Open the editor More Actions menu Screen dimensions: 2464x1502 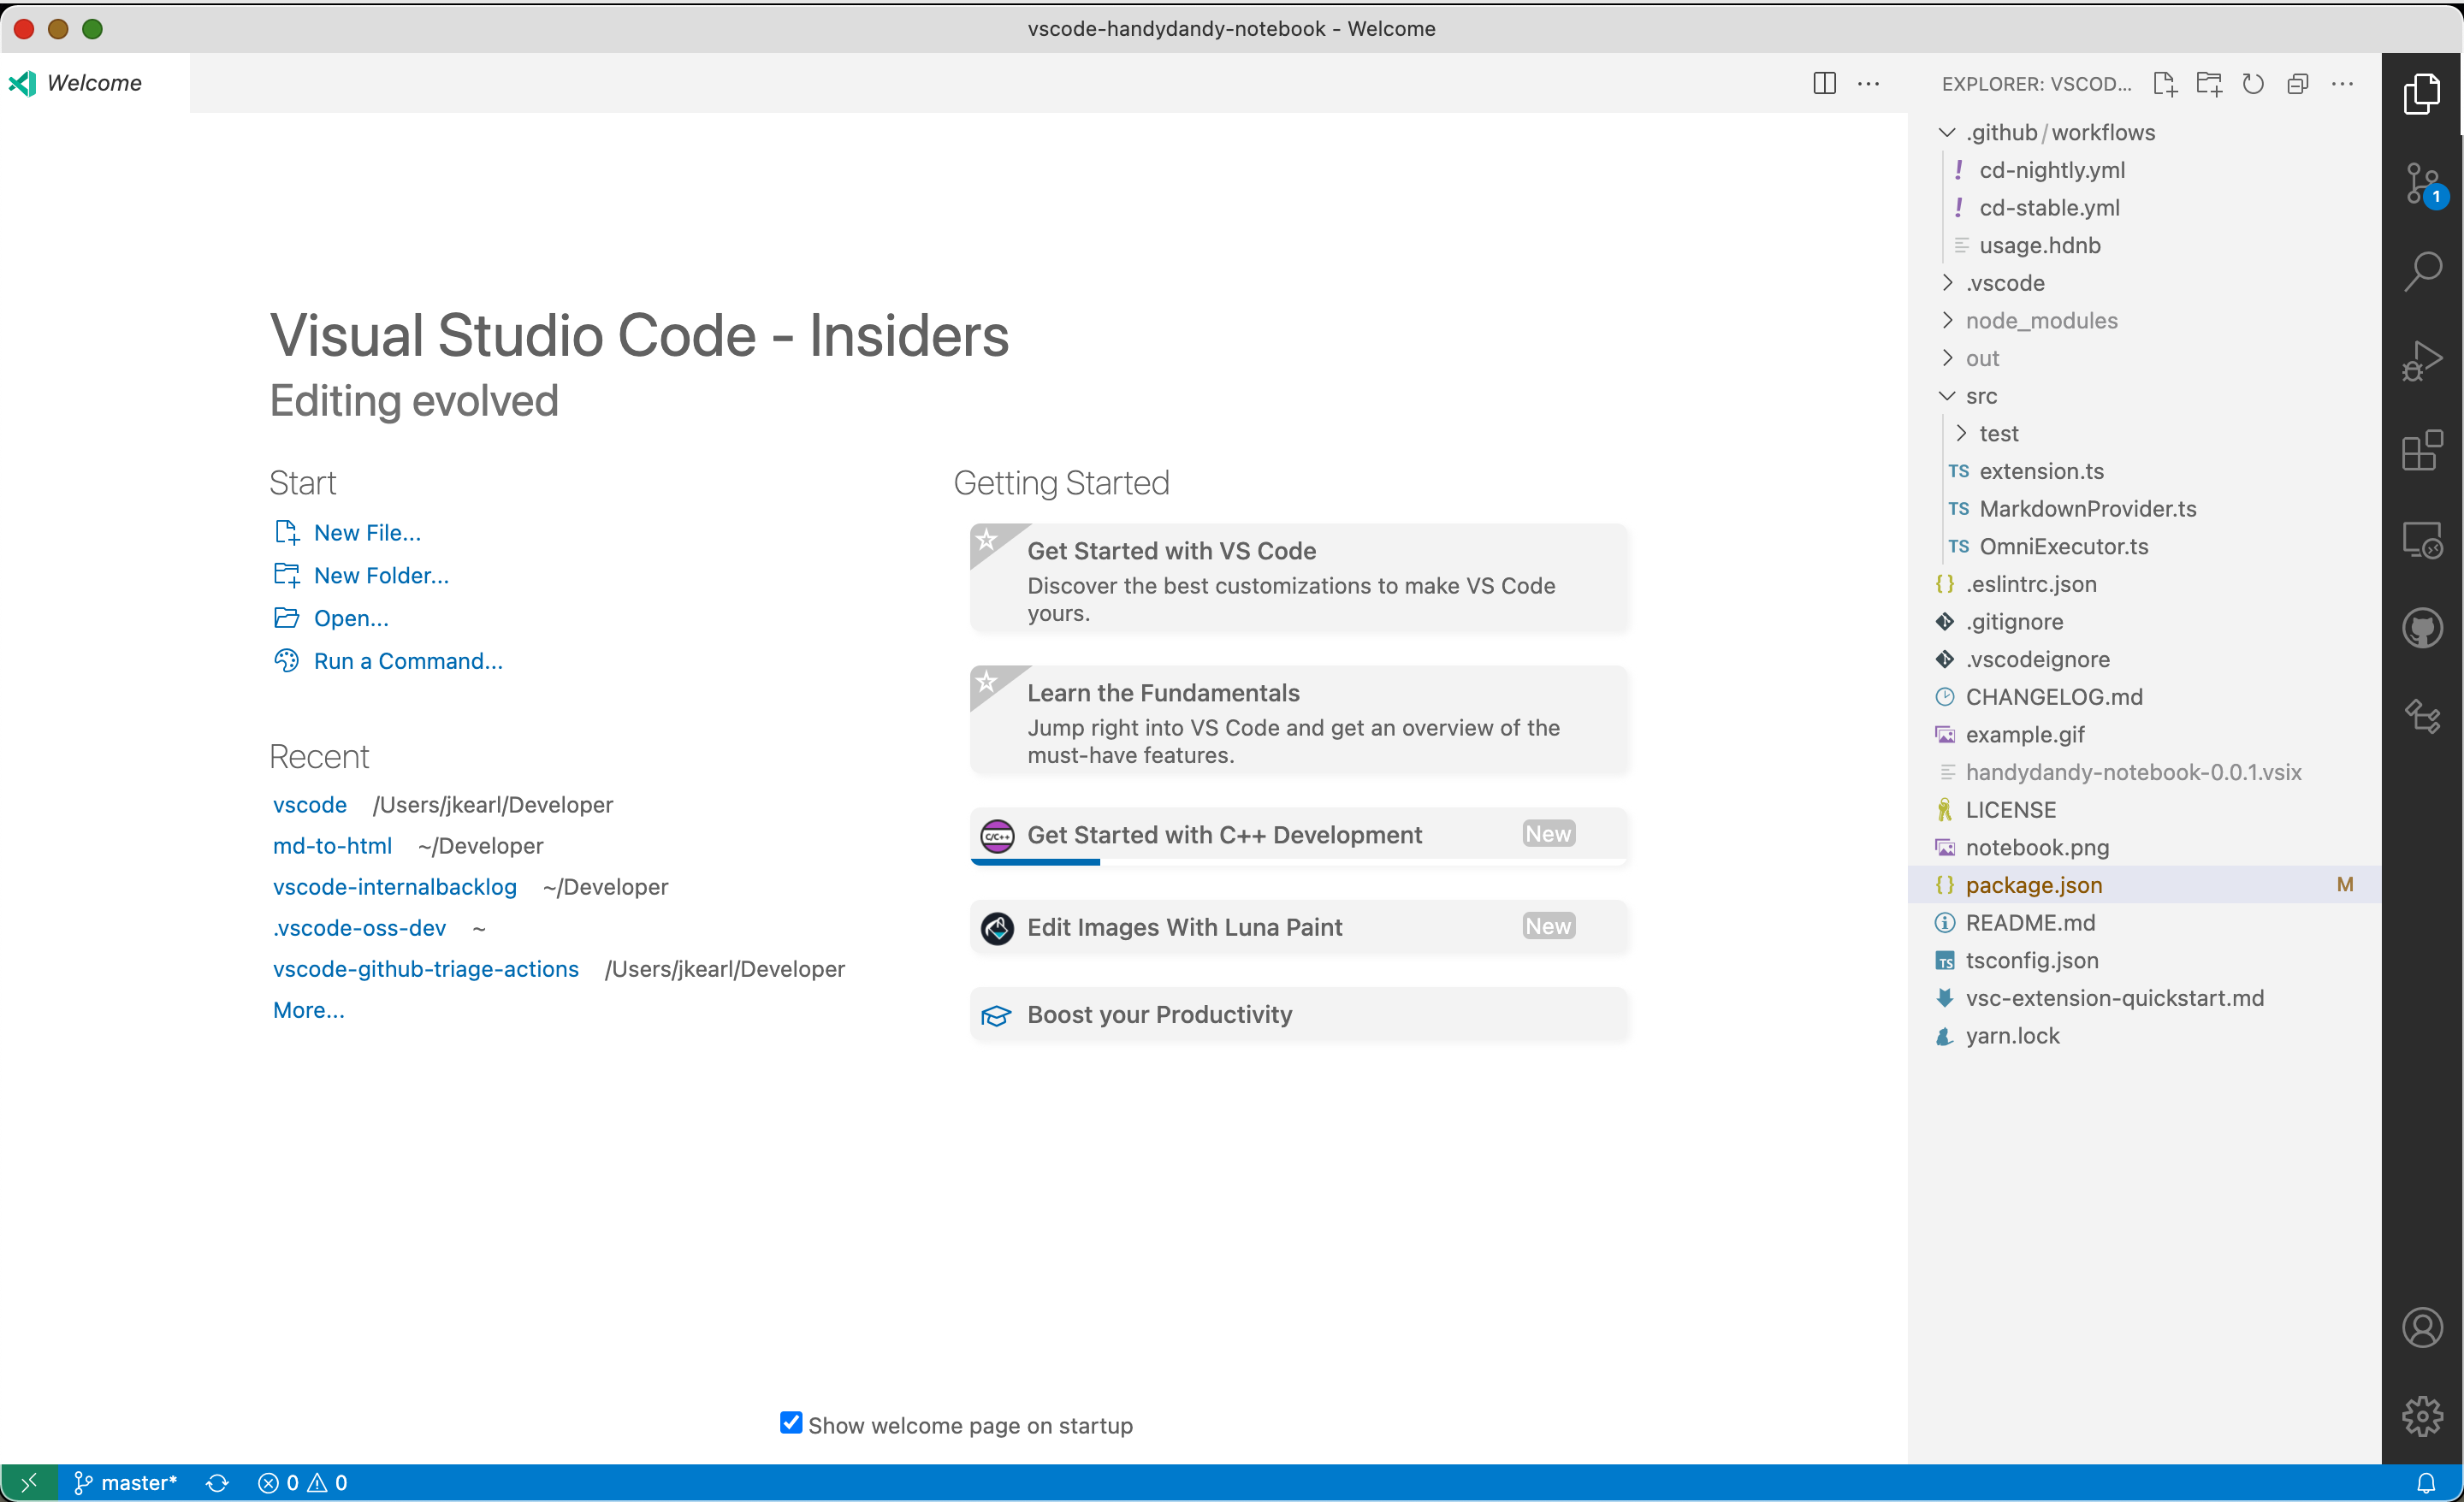1868,83
